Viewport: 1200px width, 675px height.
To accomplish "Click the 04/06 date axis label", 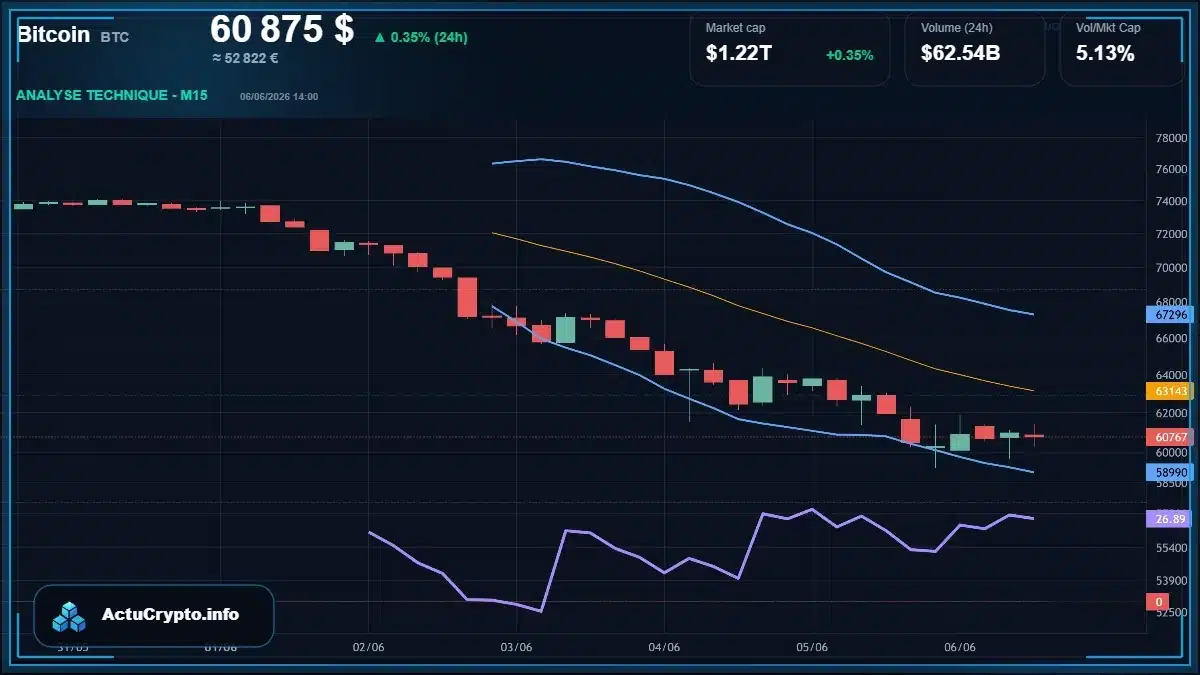I will pos(665,647).
